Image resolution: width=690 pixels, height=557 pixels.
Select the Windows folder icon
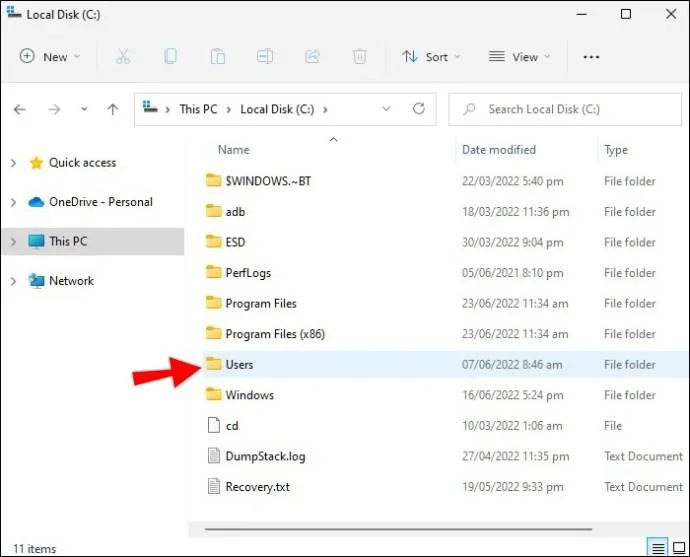tap(213, 395)
